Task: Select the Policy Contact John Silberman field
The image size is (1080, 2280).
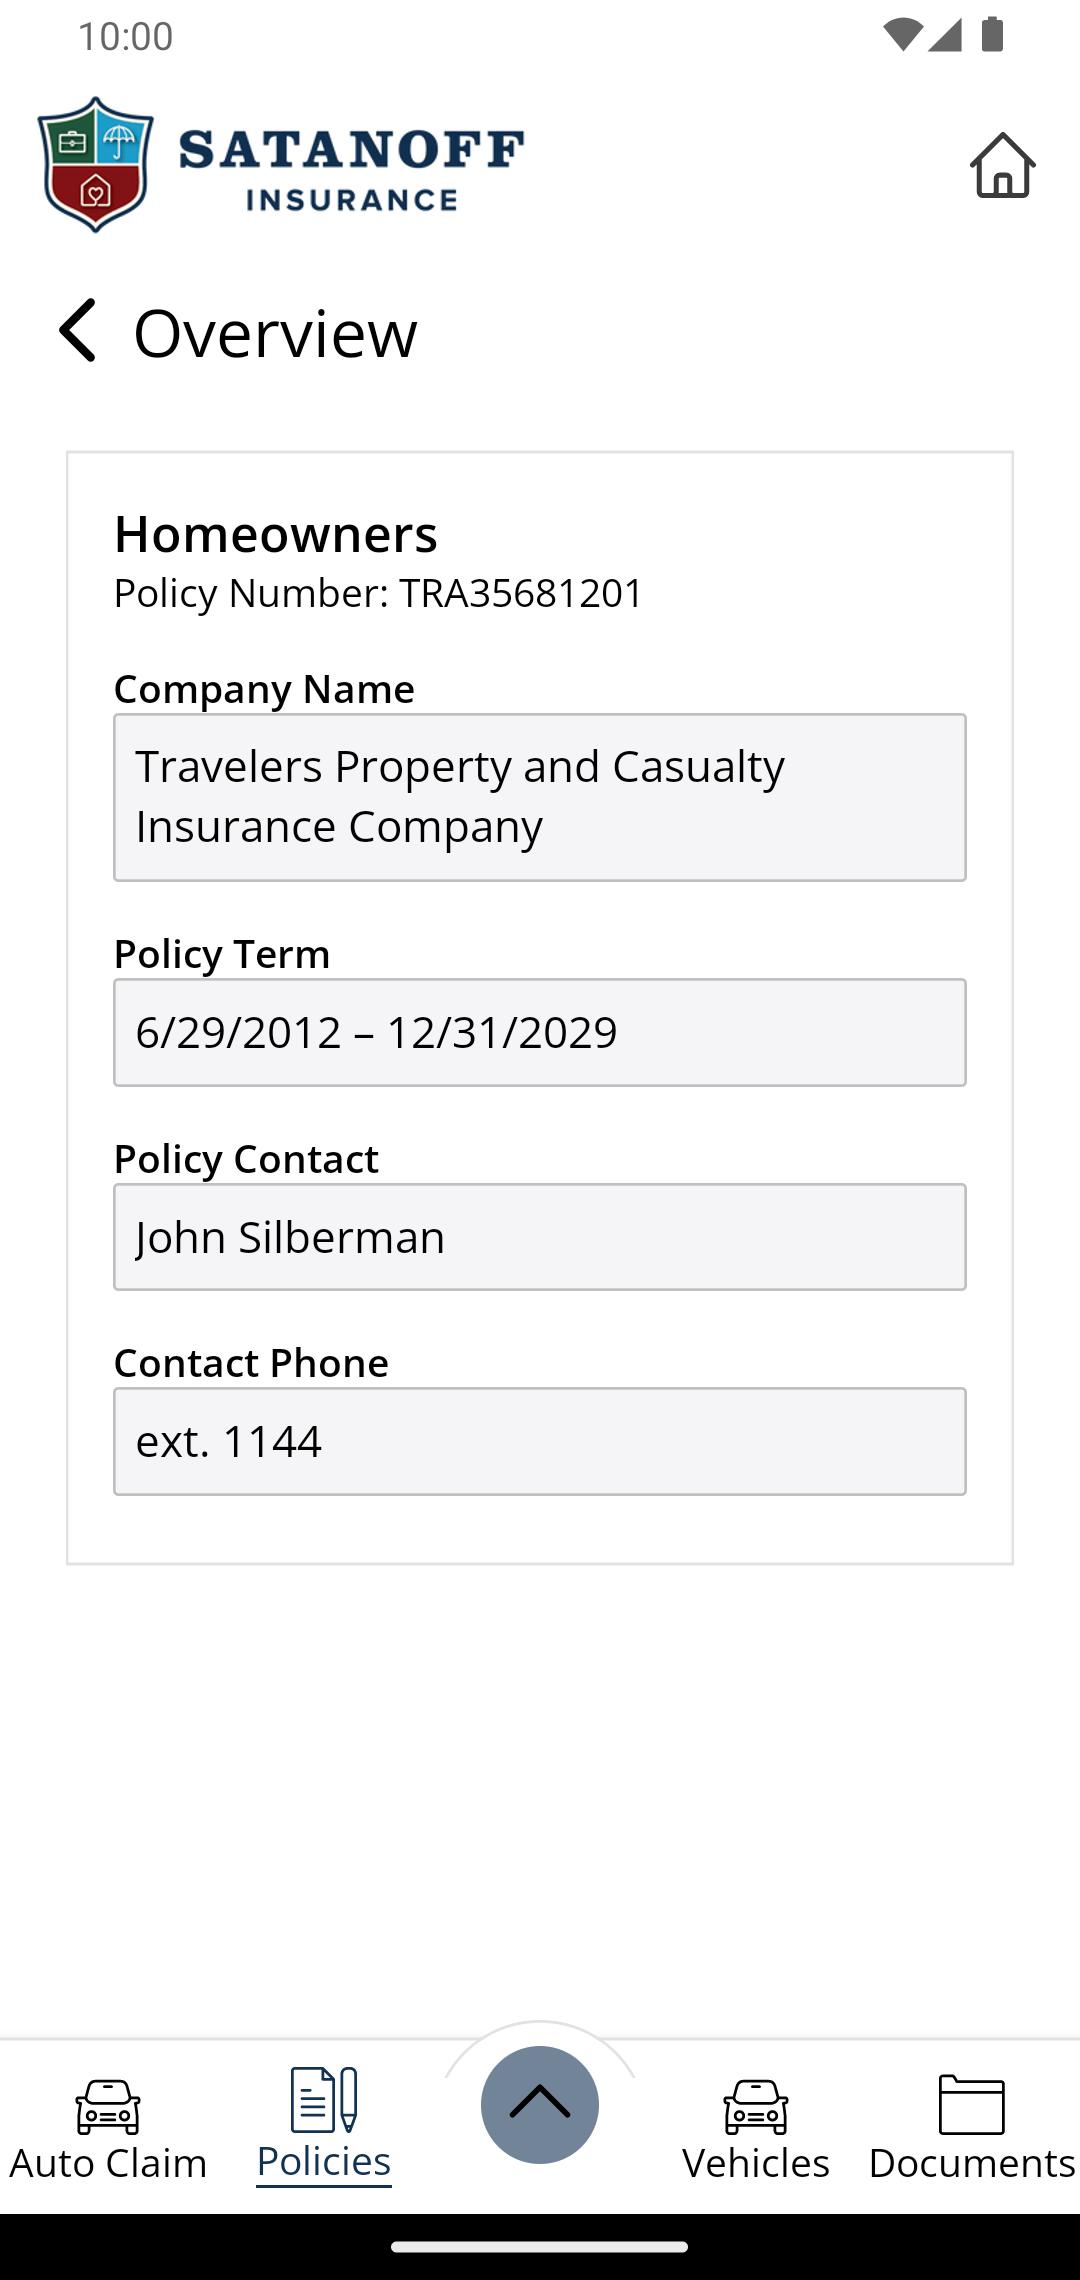Action: (540, 1237)
